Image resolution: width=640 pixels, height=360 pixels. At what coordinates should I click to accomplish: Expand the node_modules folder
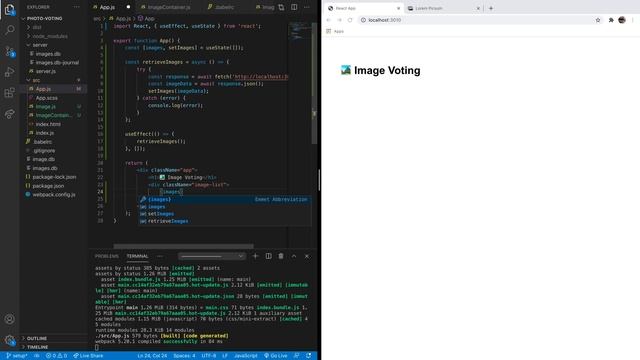[x=50, y=36]
